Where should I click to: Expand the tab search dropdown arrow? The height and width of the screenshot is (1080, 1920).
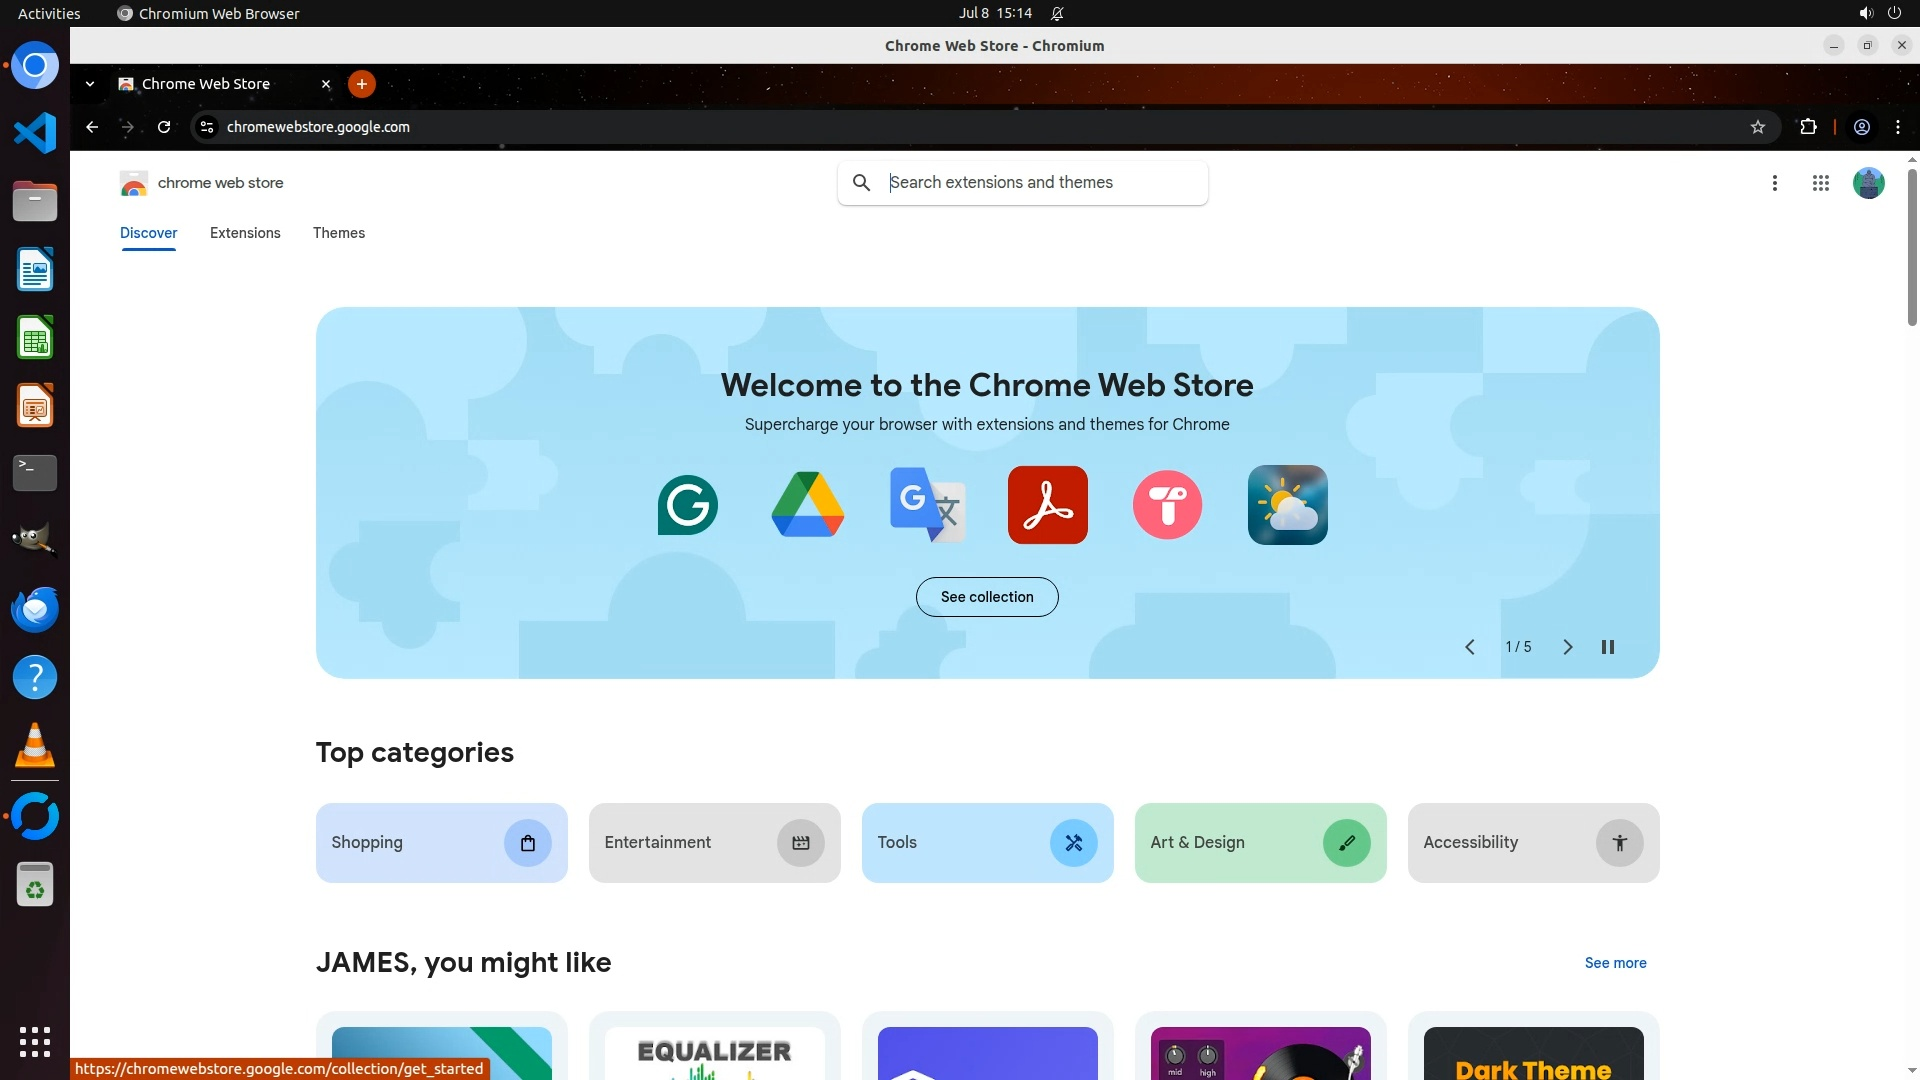tap(90, 84)
